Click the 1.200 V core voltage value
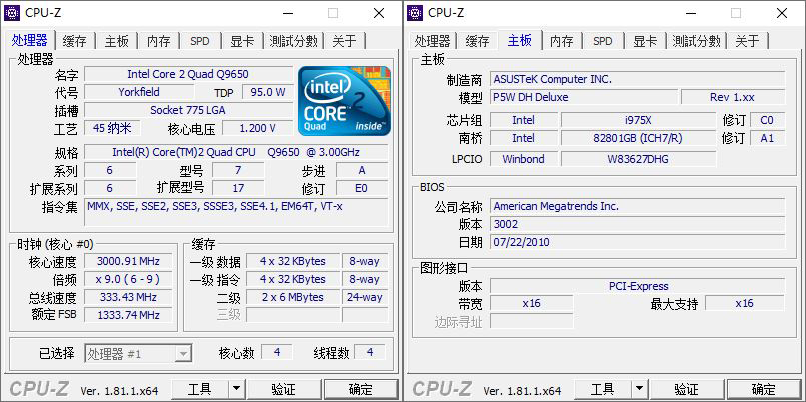This screenshot has width=806, height=402. click(x=258, y=128)
